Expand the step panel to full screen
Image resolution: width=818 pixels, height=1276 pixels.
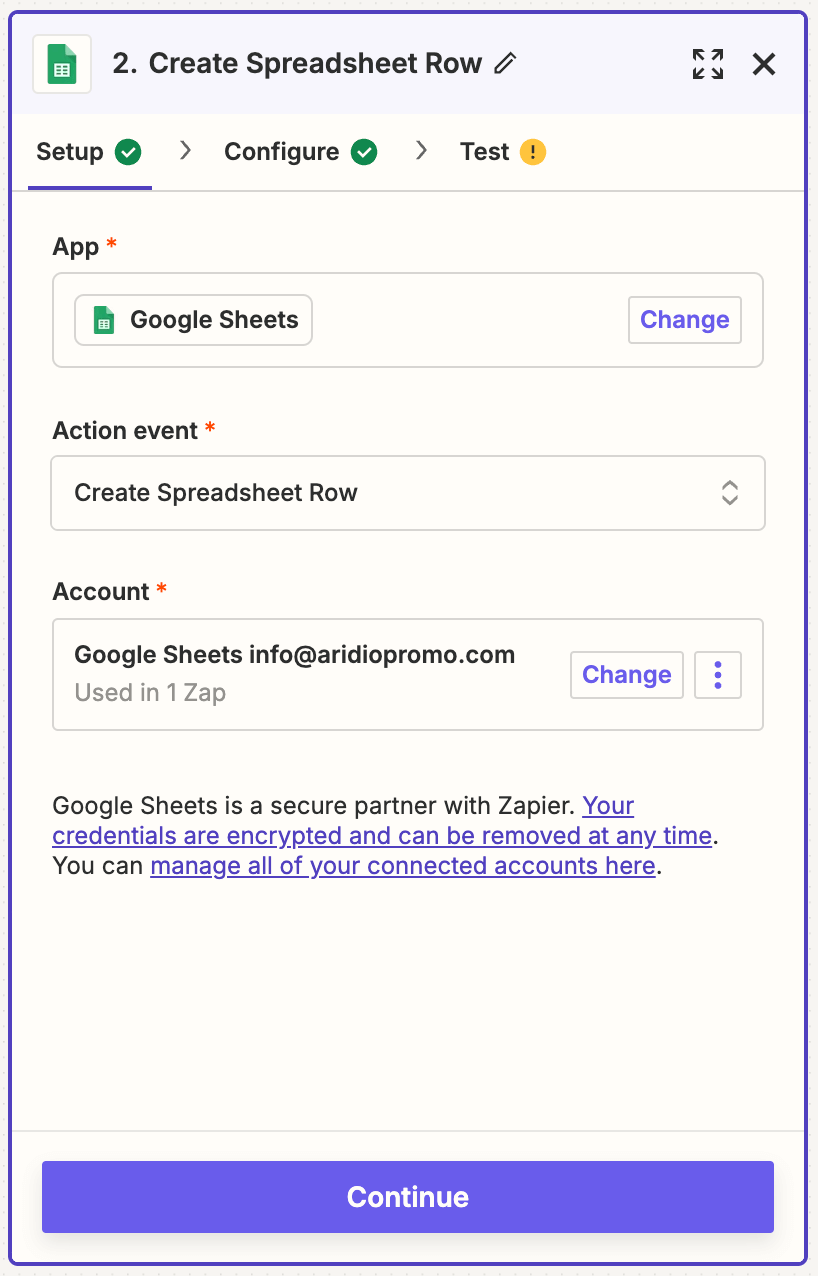(x=708, y=65)
